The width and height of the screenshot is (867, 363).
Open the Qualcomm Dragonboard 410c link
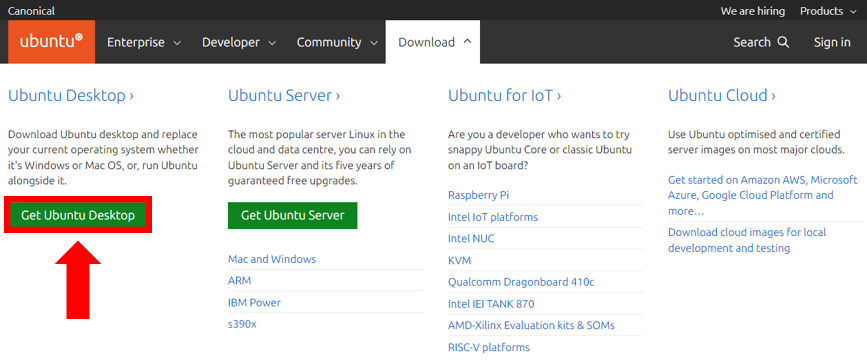521,282
